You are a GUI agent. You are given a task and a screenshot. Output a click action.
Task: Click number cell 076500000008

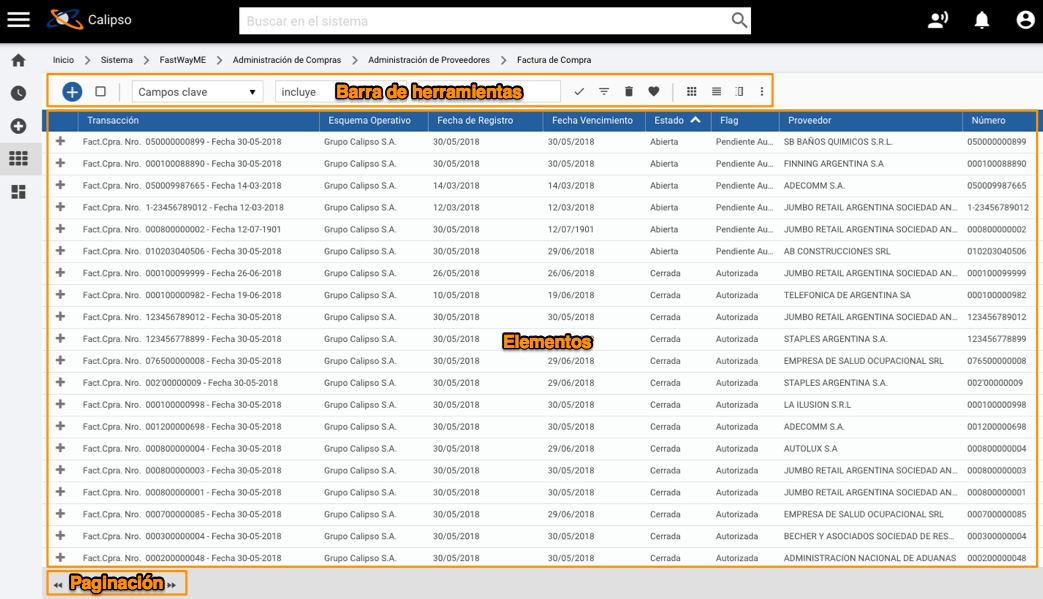(x=996, y=361)
